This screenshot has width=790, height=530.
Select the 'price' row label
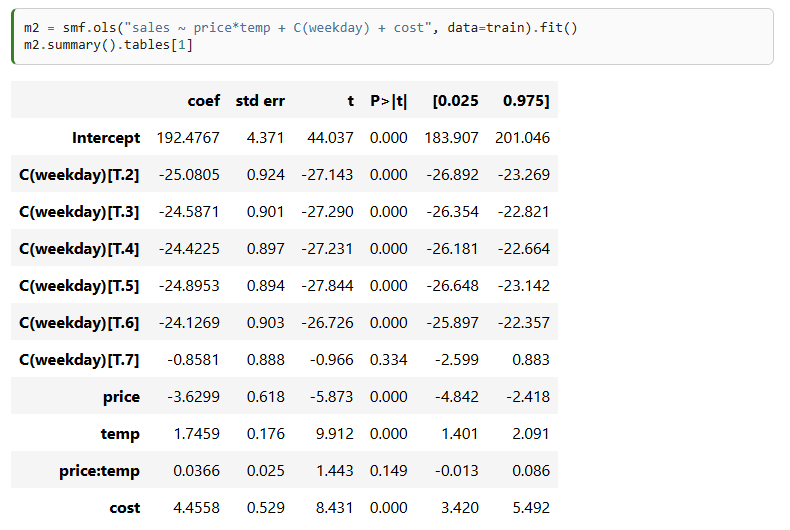pos(121,397)
